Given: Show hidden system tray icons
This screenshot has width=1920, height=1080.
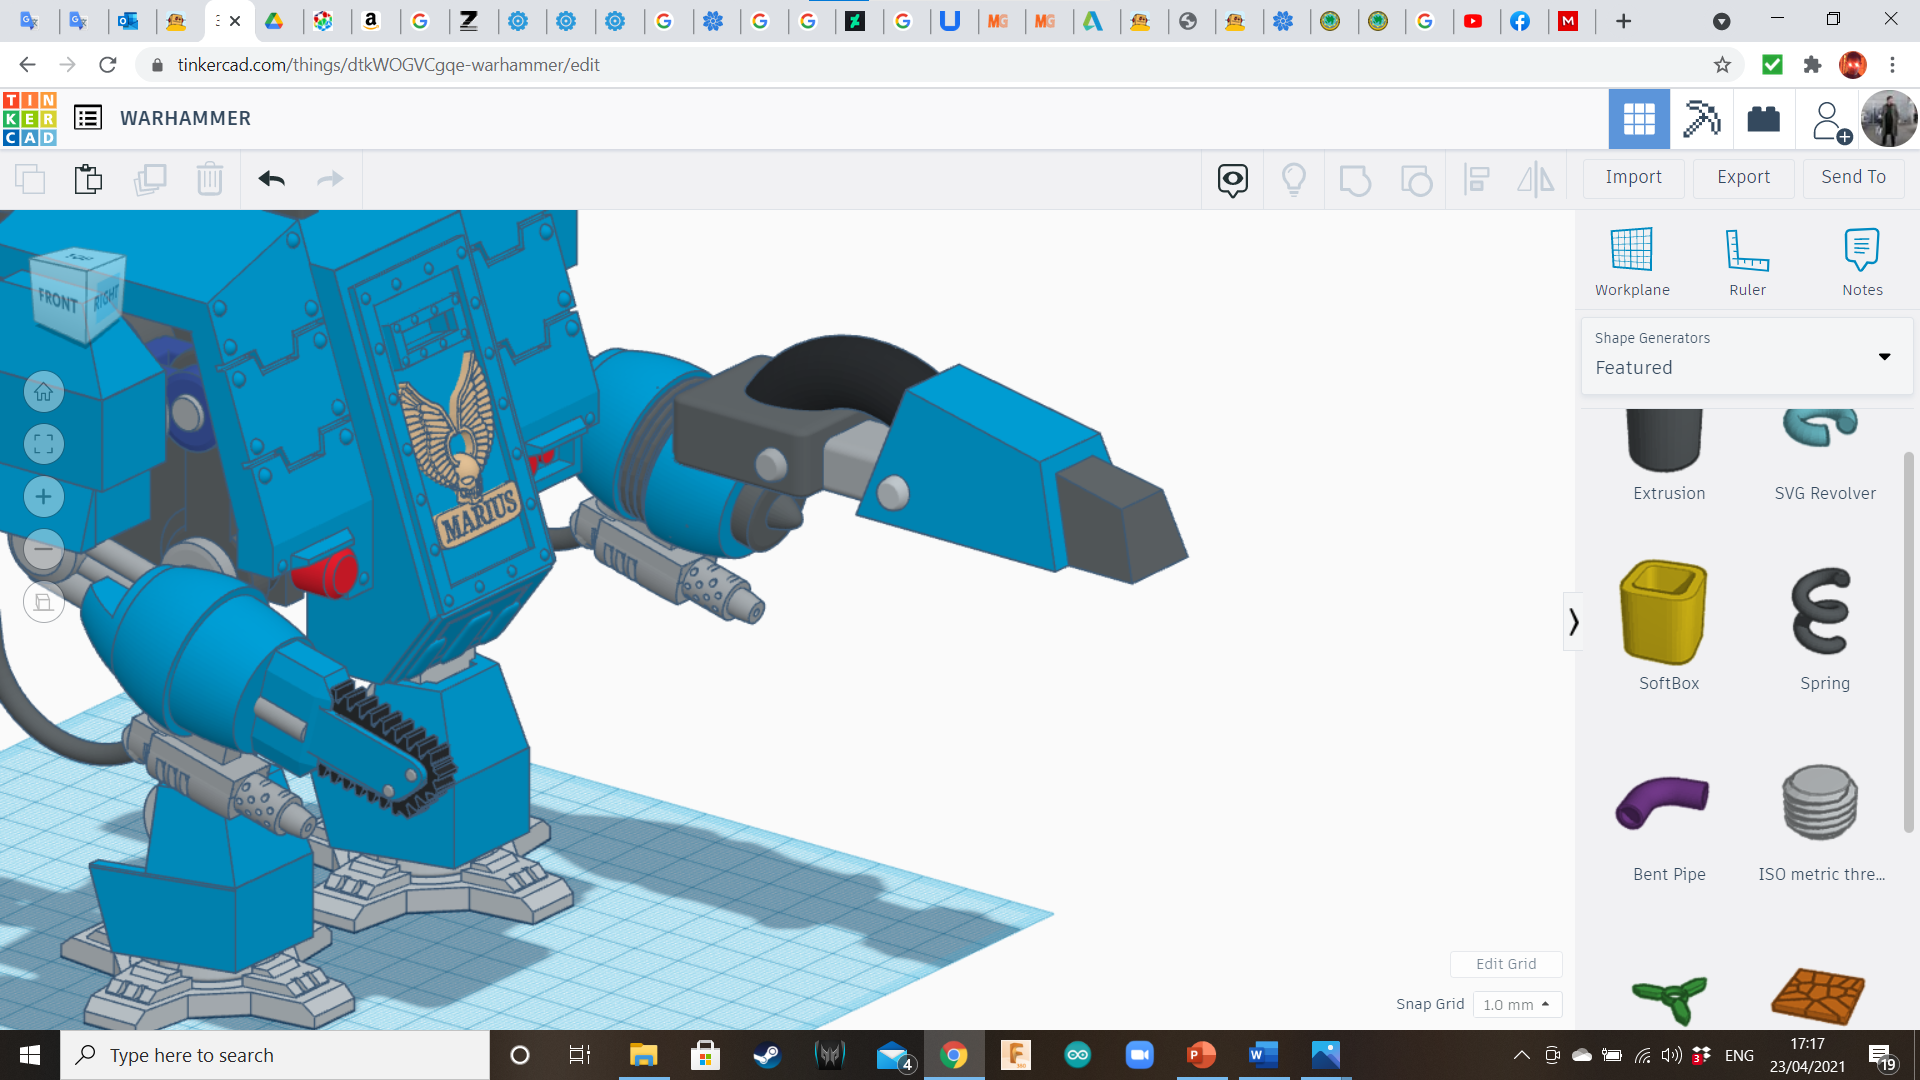Looking at the screenshot, I should pyautogui.click(x=1521, y=1055).
